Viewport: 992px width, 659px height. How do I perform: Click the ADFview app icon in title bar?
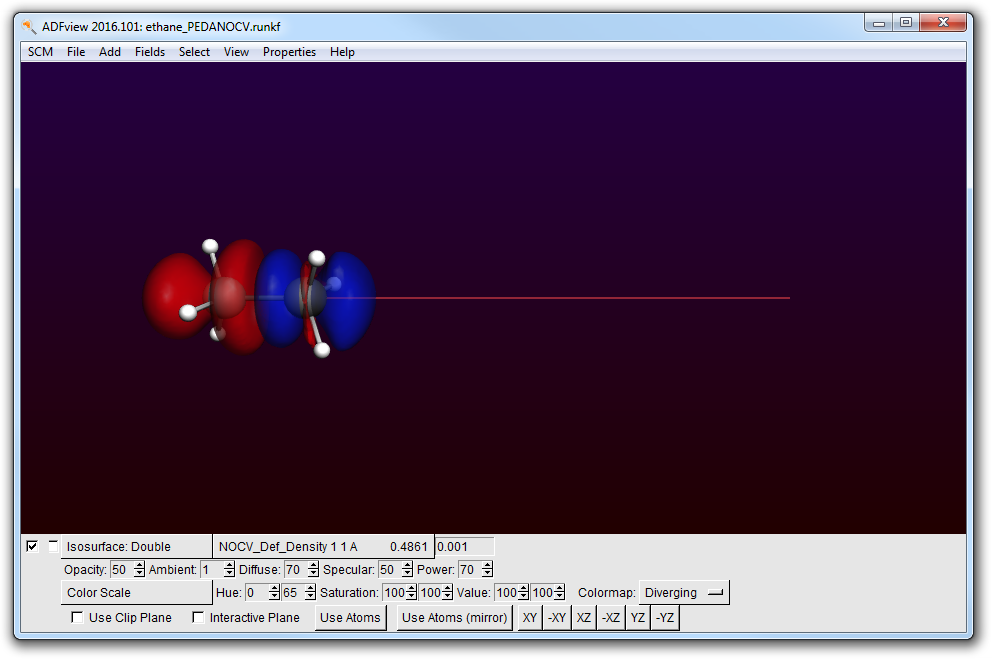(x=29, y=27)
